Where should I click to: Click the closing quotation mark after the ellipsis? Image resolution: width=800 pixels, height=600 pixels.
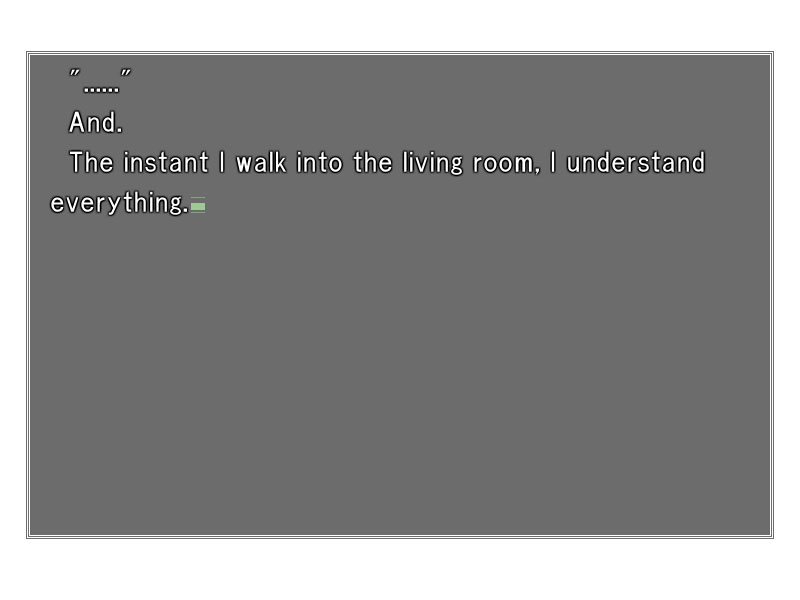click(x=125, y=73)
